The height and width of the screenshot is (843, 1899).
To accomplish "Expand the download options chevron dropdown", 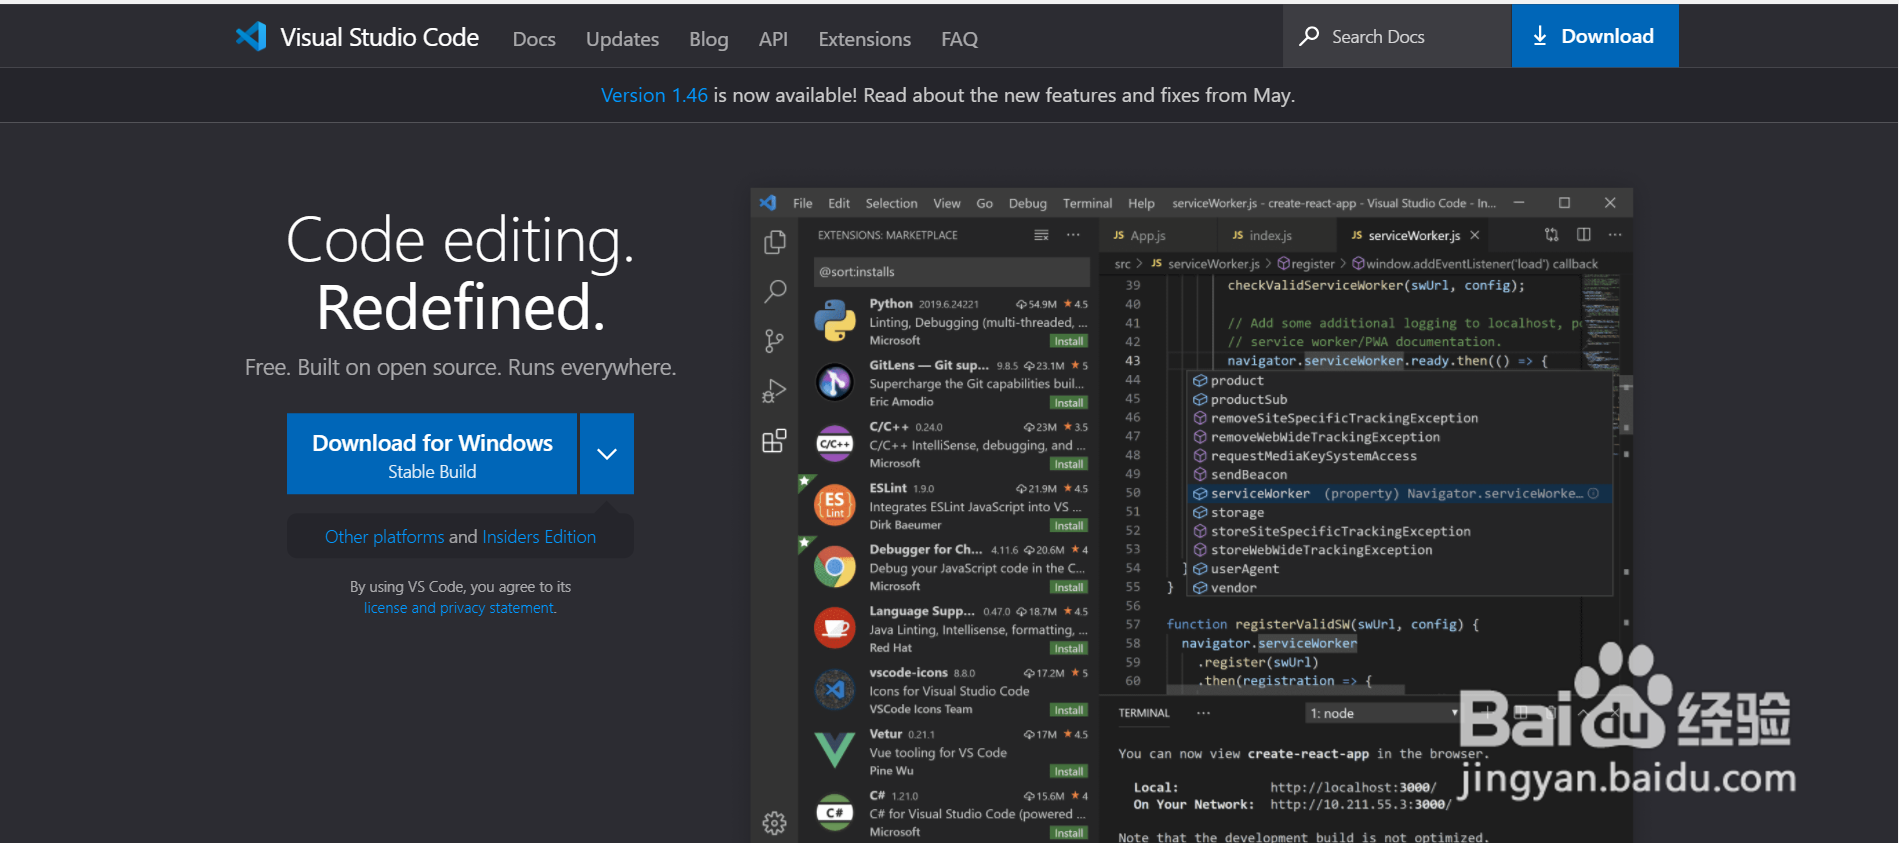I will (606, 454).
